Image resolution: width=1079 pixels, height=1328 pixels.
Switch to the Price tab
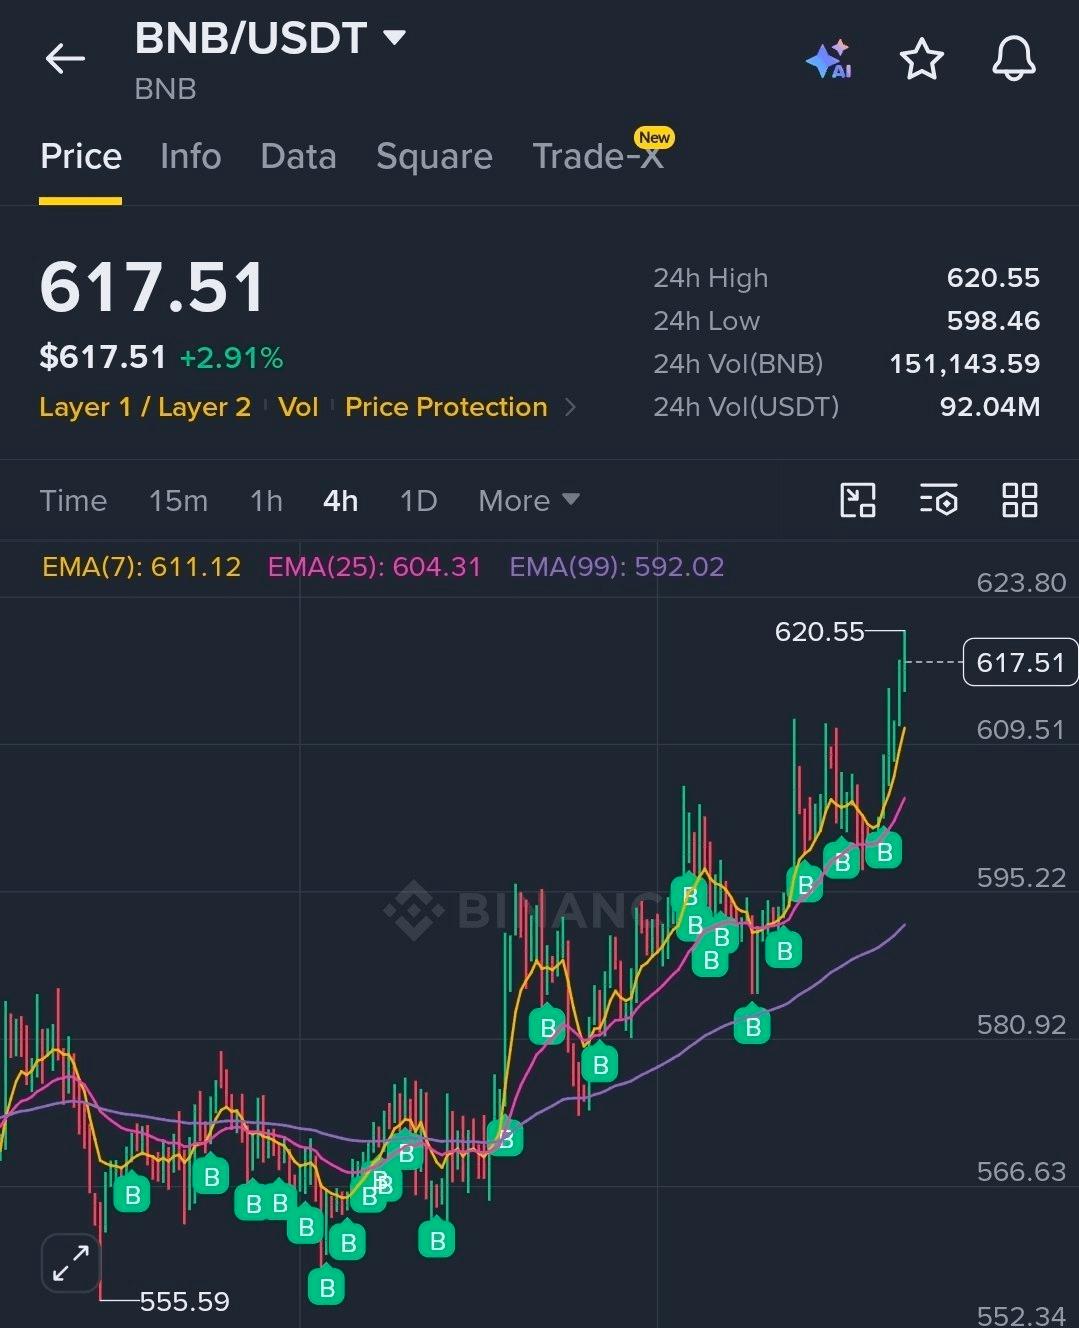pos(81,157)
